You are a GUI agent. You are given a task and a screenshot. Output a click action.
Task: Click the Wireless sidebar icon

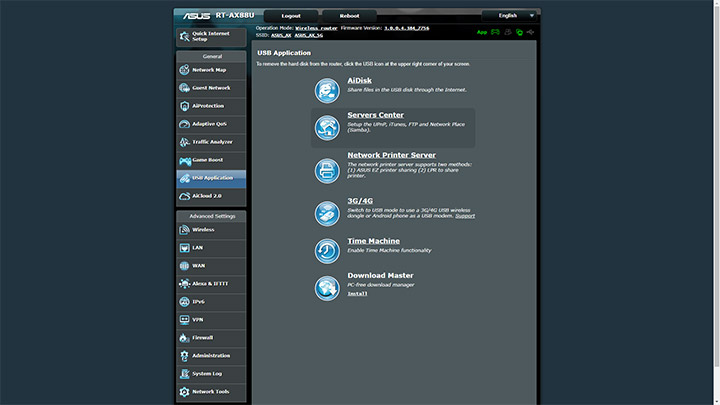point(184,230)
